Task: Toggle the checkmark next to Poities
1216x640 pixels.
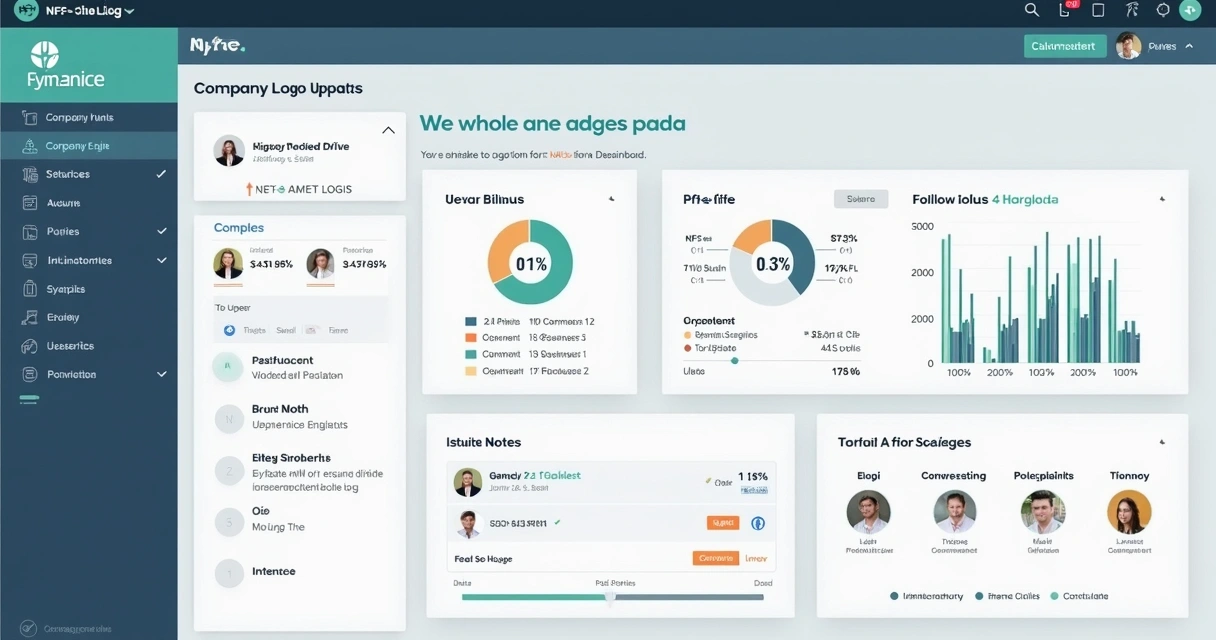Action: 161,231
